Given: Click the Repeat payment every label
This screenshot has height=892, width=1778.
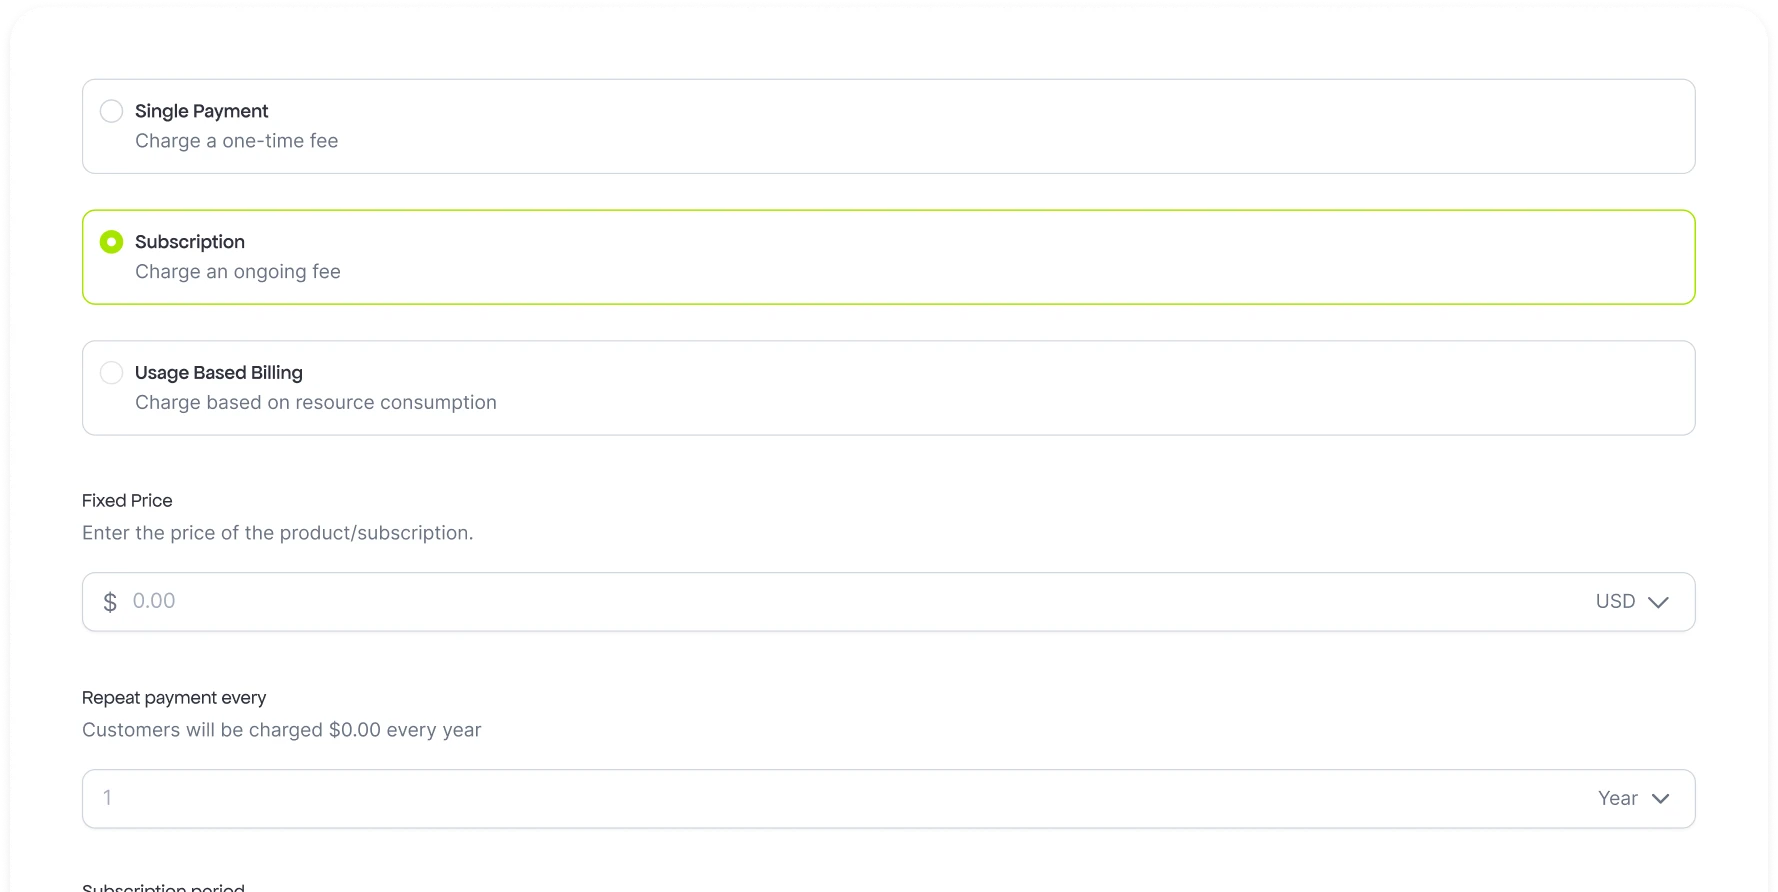Looking at the screenshot, I should click(174, 697).
